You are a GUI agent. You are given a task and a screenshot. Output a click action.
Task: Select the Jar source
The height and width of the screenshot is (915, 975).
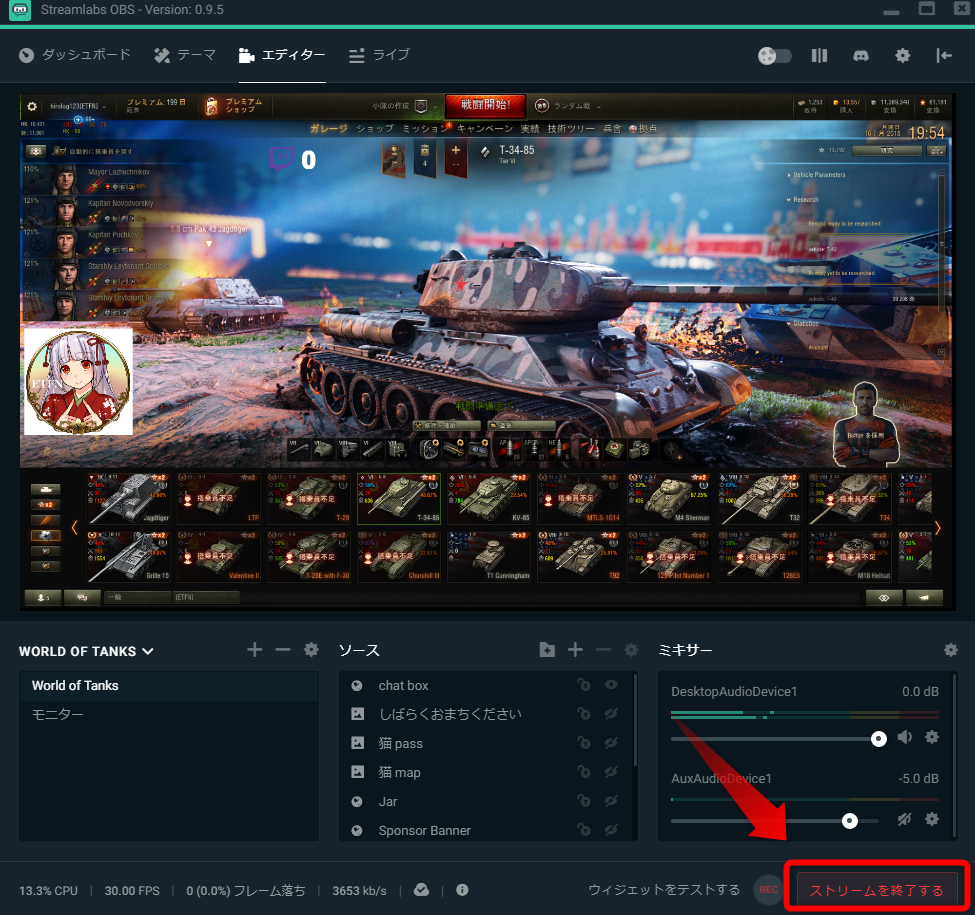pyautogui.click(x=387, y=801)
